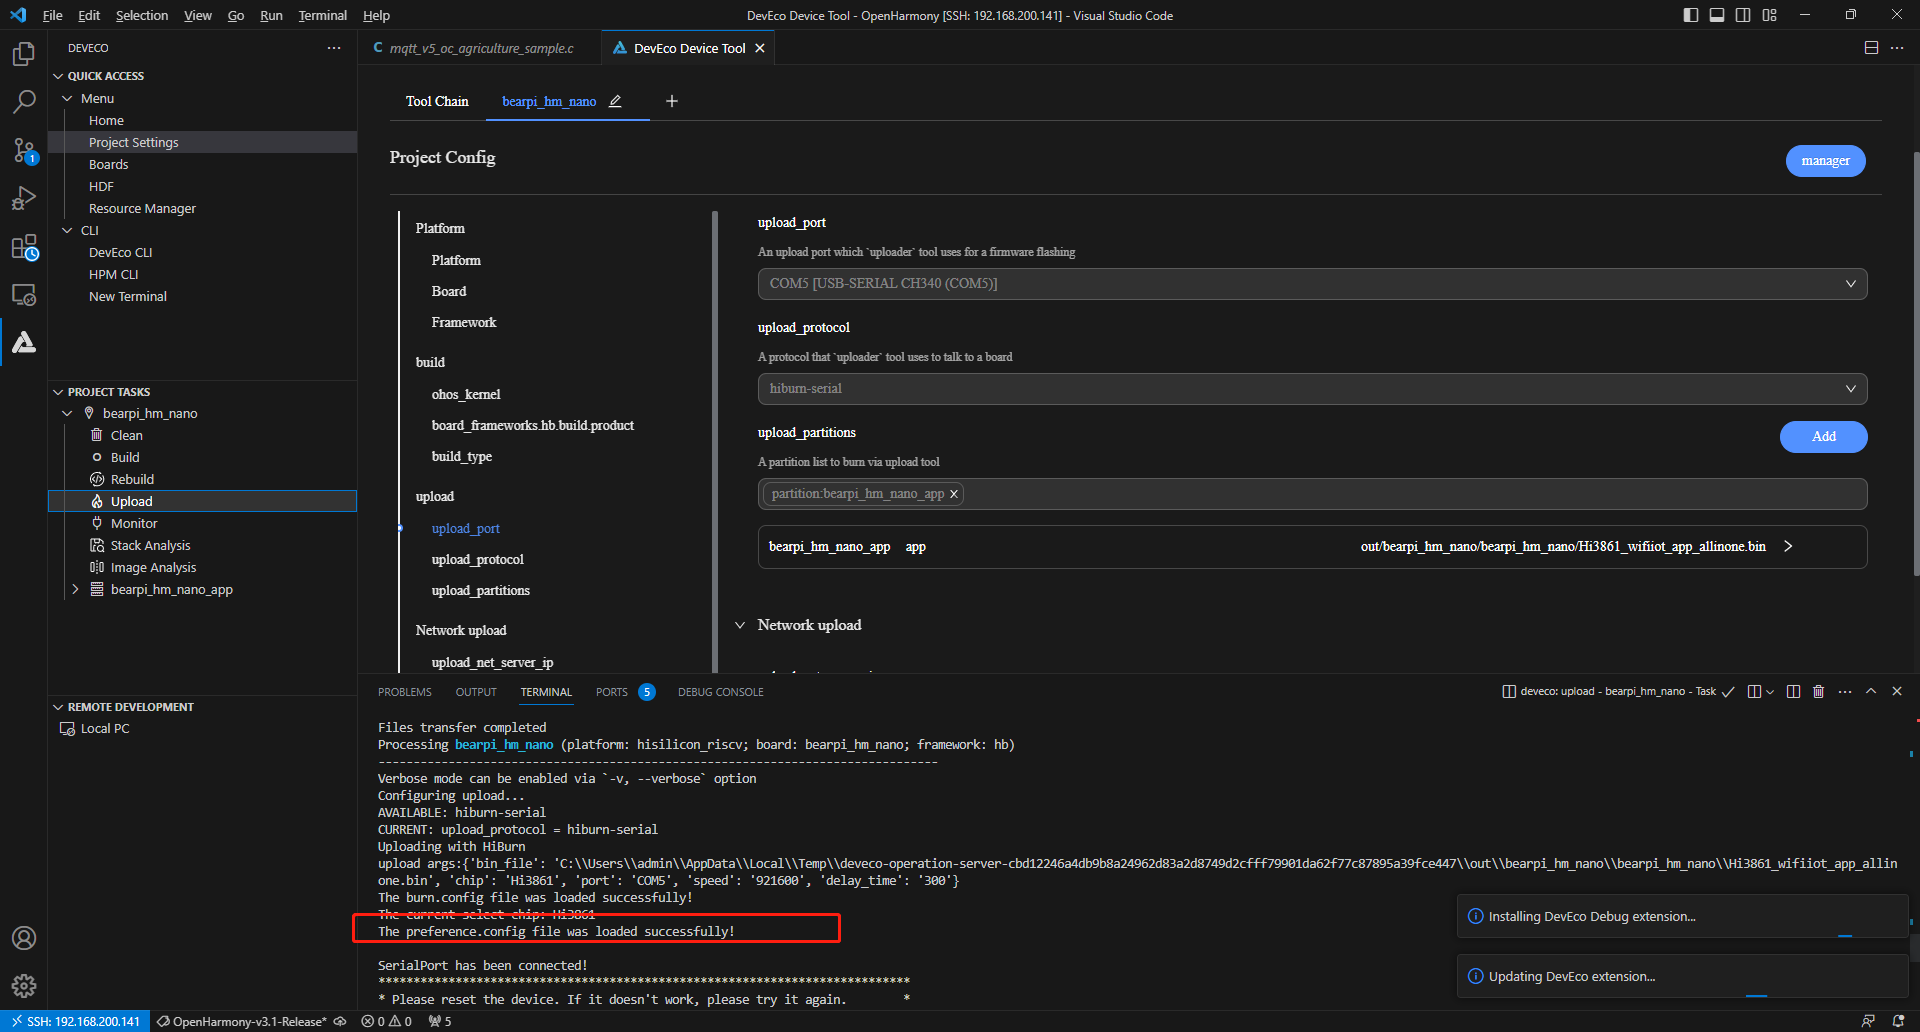Screen dimensions: 1920x1032
Task: Open the Search view in the activity bar
Action: point(24,102)
